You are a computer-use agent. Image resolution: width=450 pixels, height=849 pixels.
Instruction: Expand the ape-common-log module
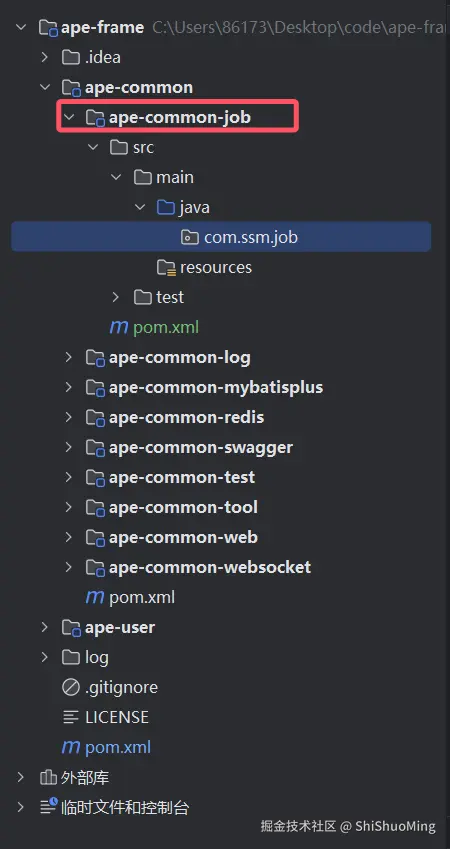(69, 357)
